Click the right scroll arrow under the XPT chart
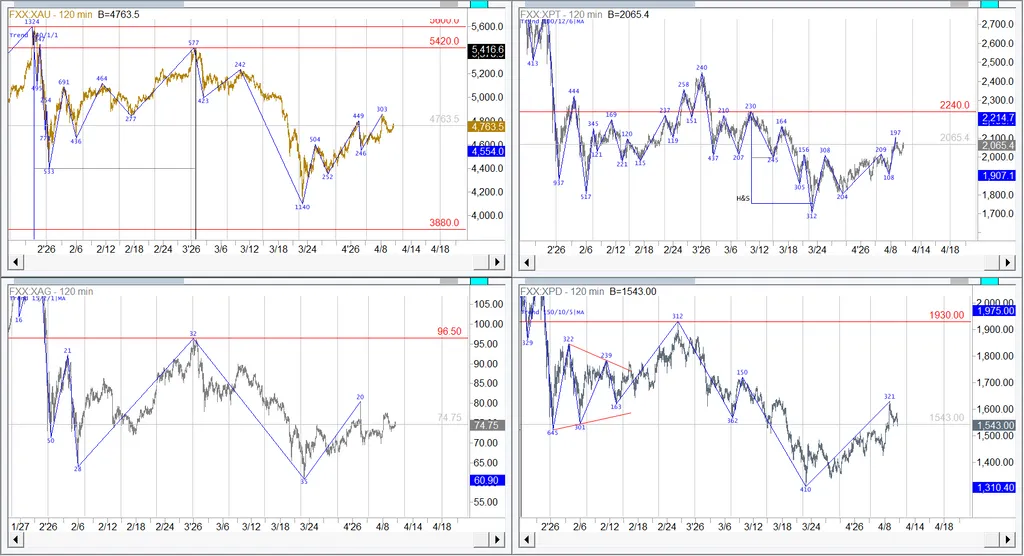Viewport: 1024px width, 556px height. (x=1005, y=262)
